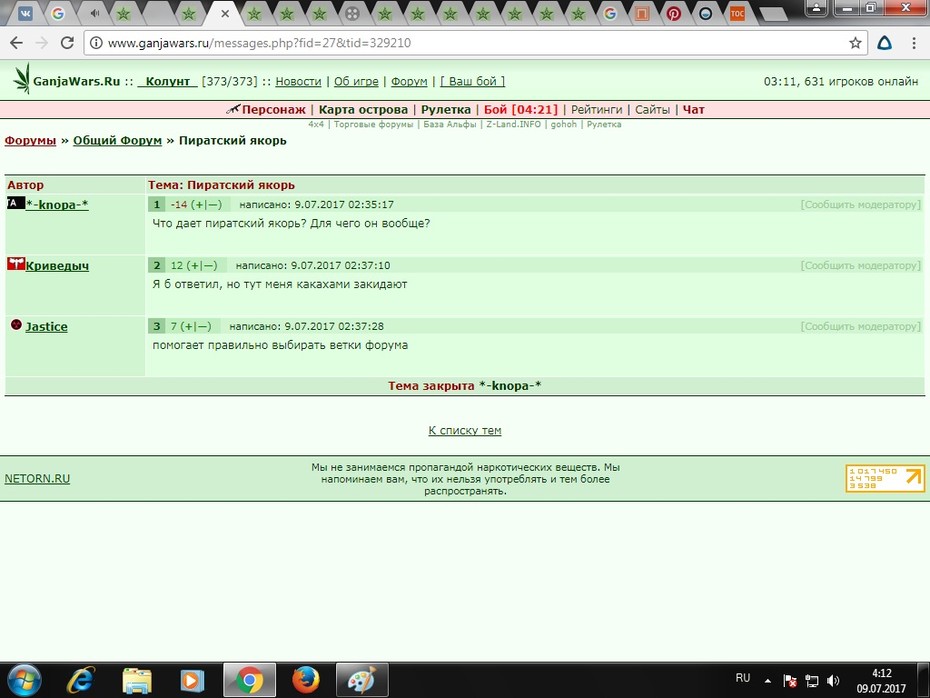This screenshot has width=930, height=698.
Task: Open Z-Land.INFO sublink
Action: (x=514, y=124)
